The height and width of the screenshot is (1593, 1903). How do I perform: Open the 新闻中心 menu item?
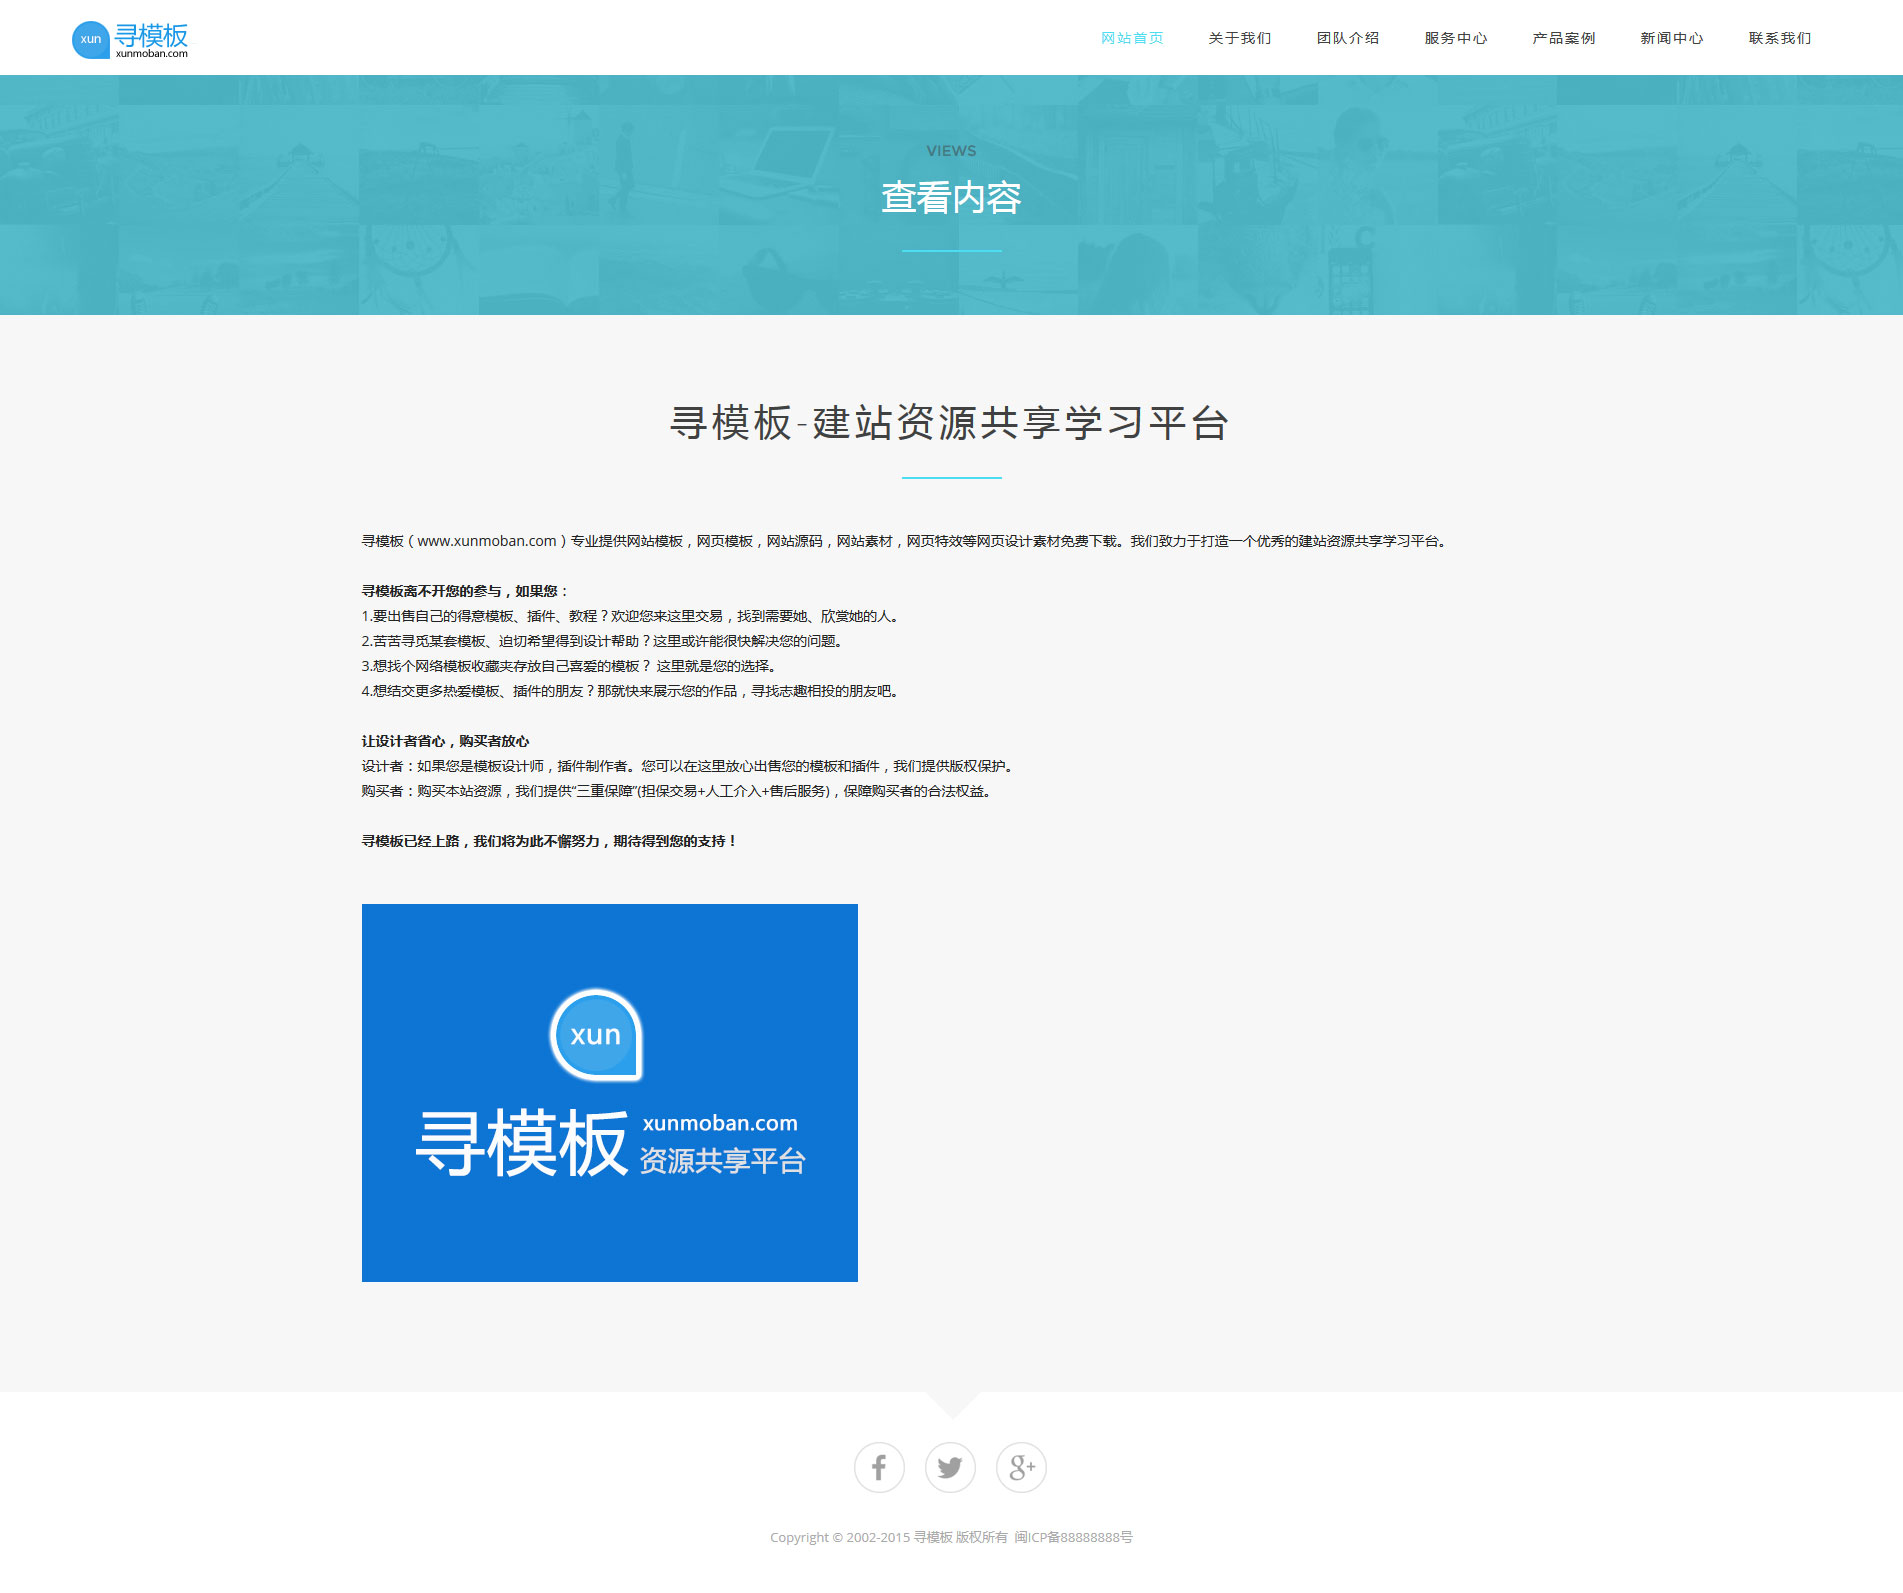pos(1672,38)
